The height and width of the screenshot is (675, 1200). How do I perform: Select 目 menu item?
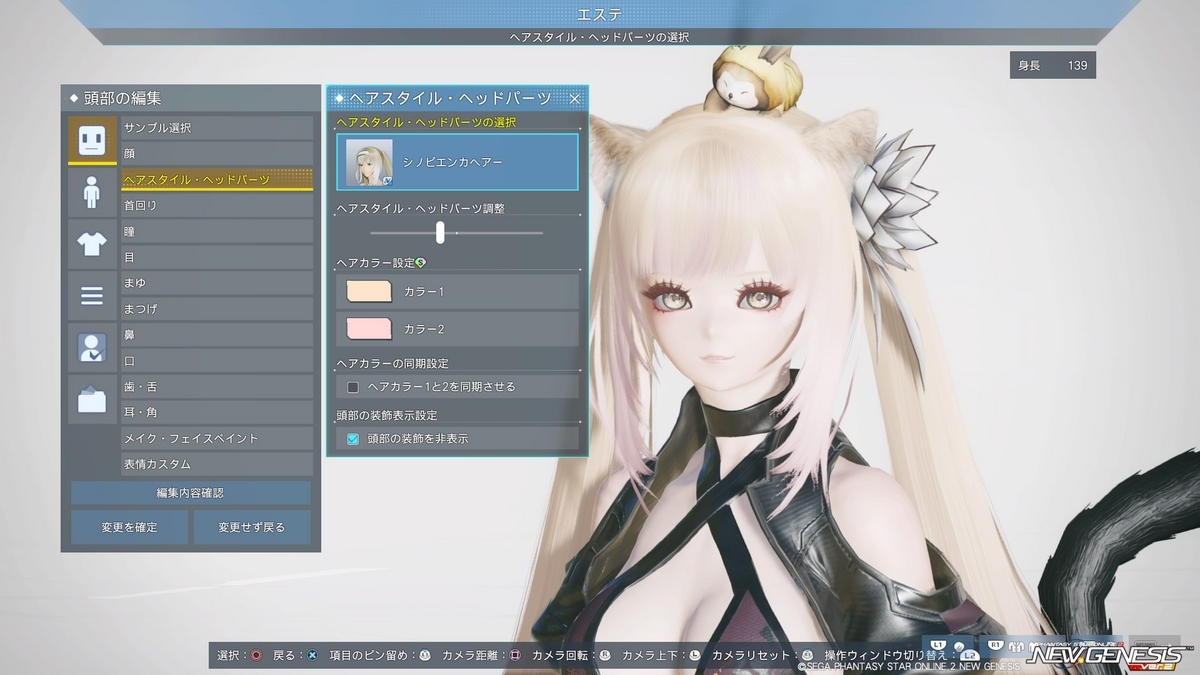[x=217, y=257]
